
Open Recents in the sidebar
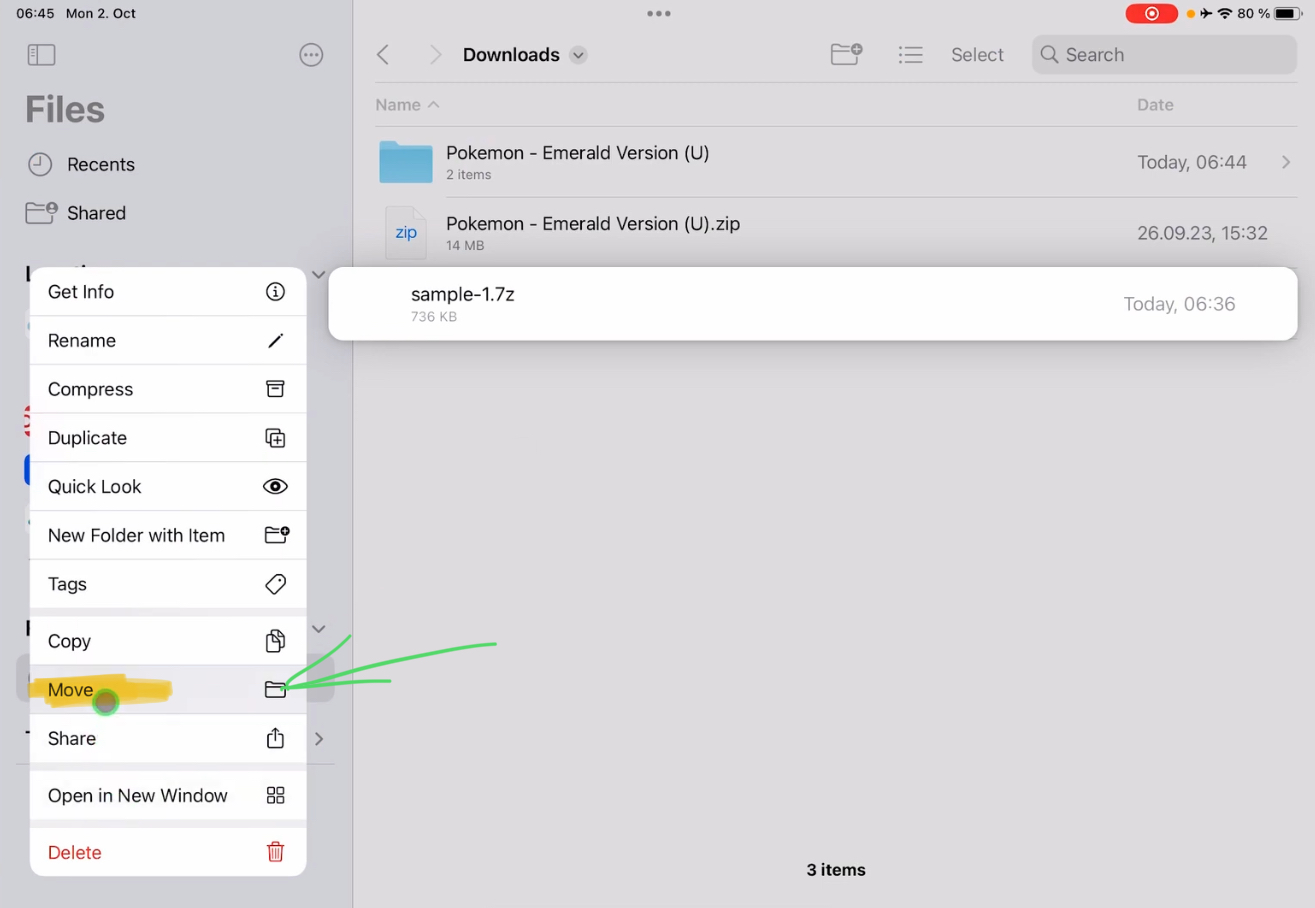[100, 164]
